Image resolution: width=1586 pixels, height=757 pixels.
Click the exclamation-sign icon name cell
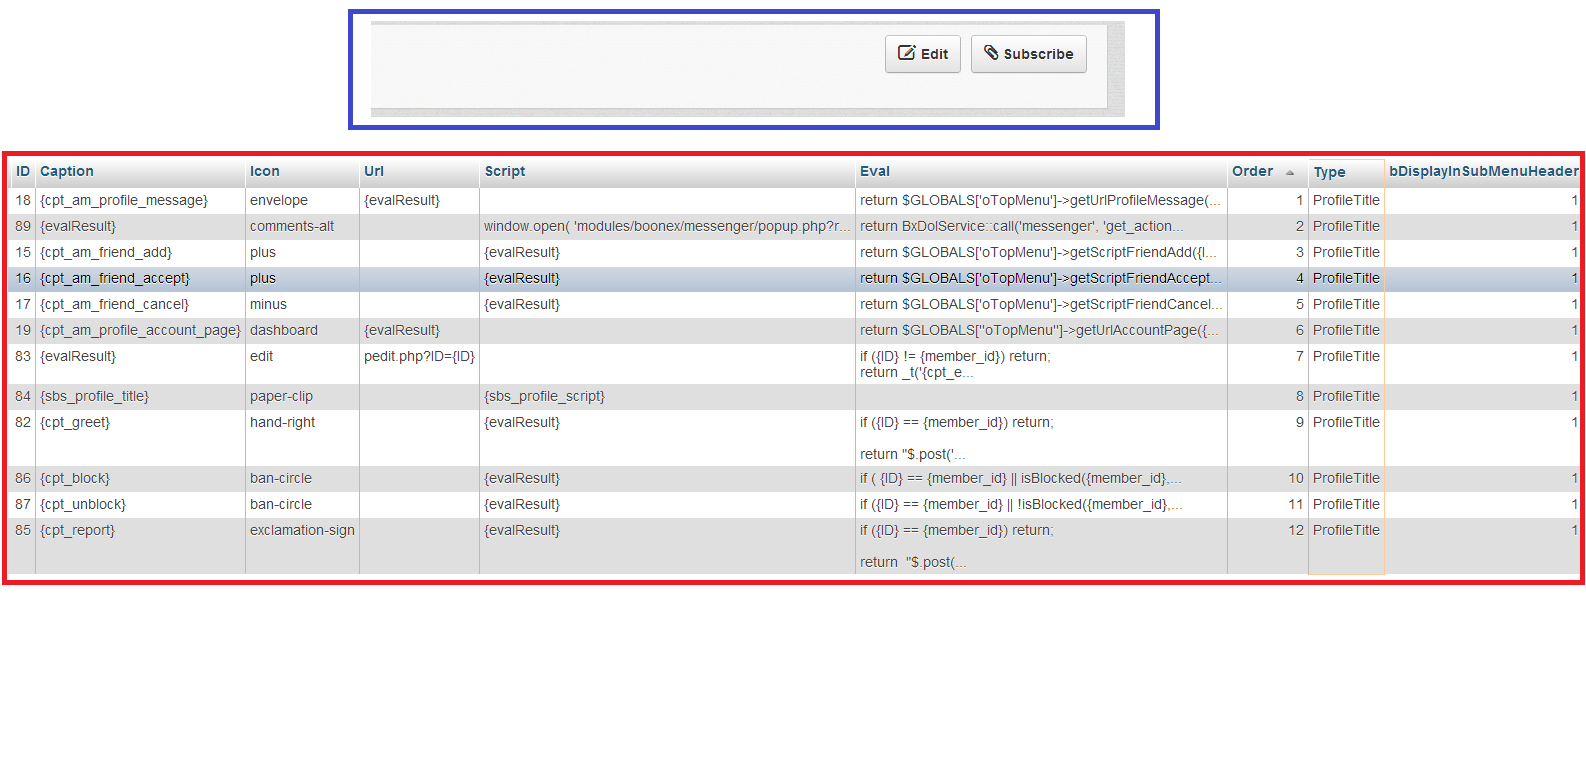click(302, 530)
